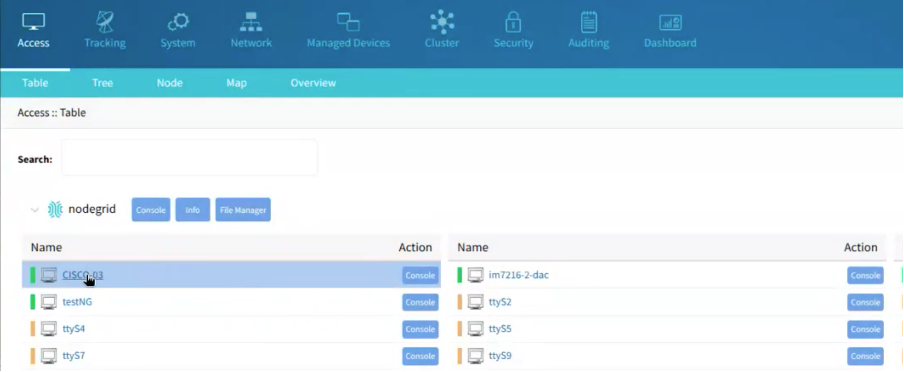Switch to the Table tab
The image size is (904, 372).
(35, 82)
